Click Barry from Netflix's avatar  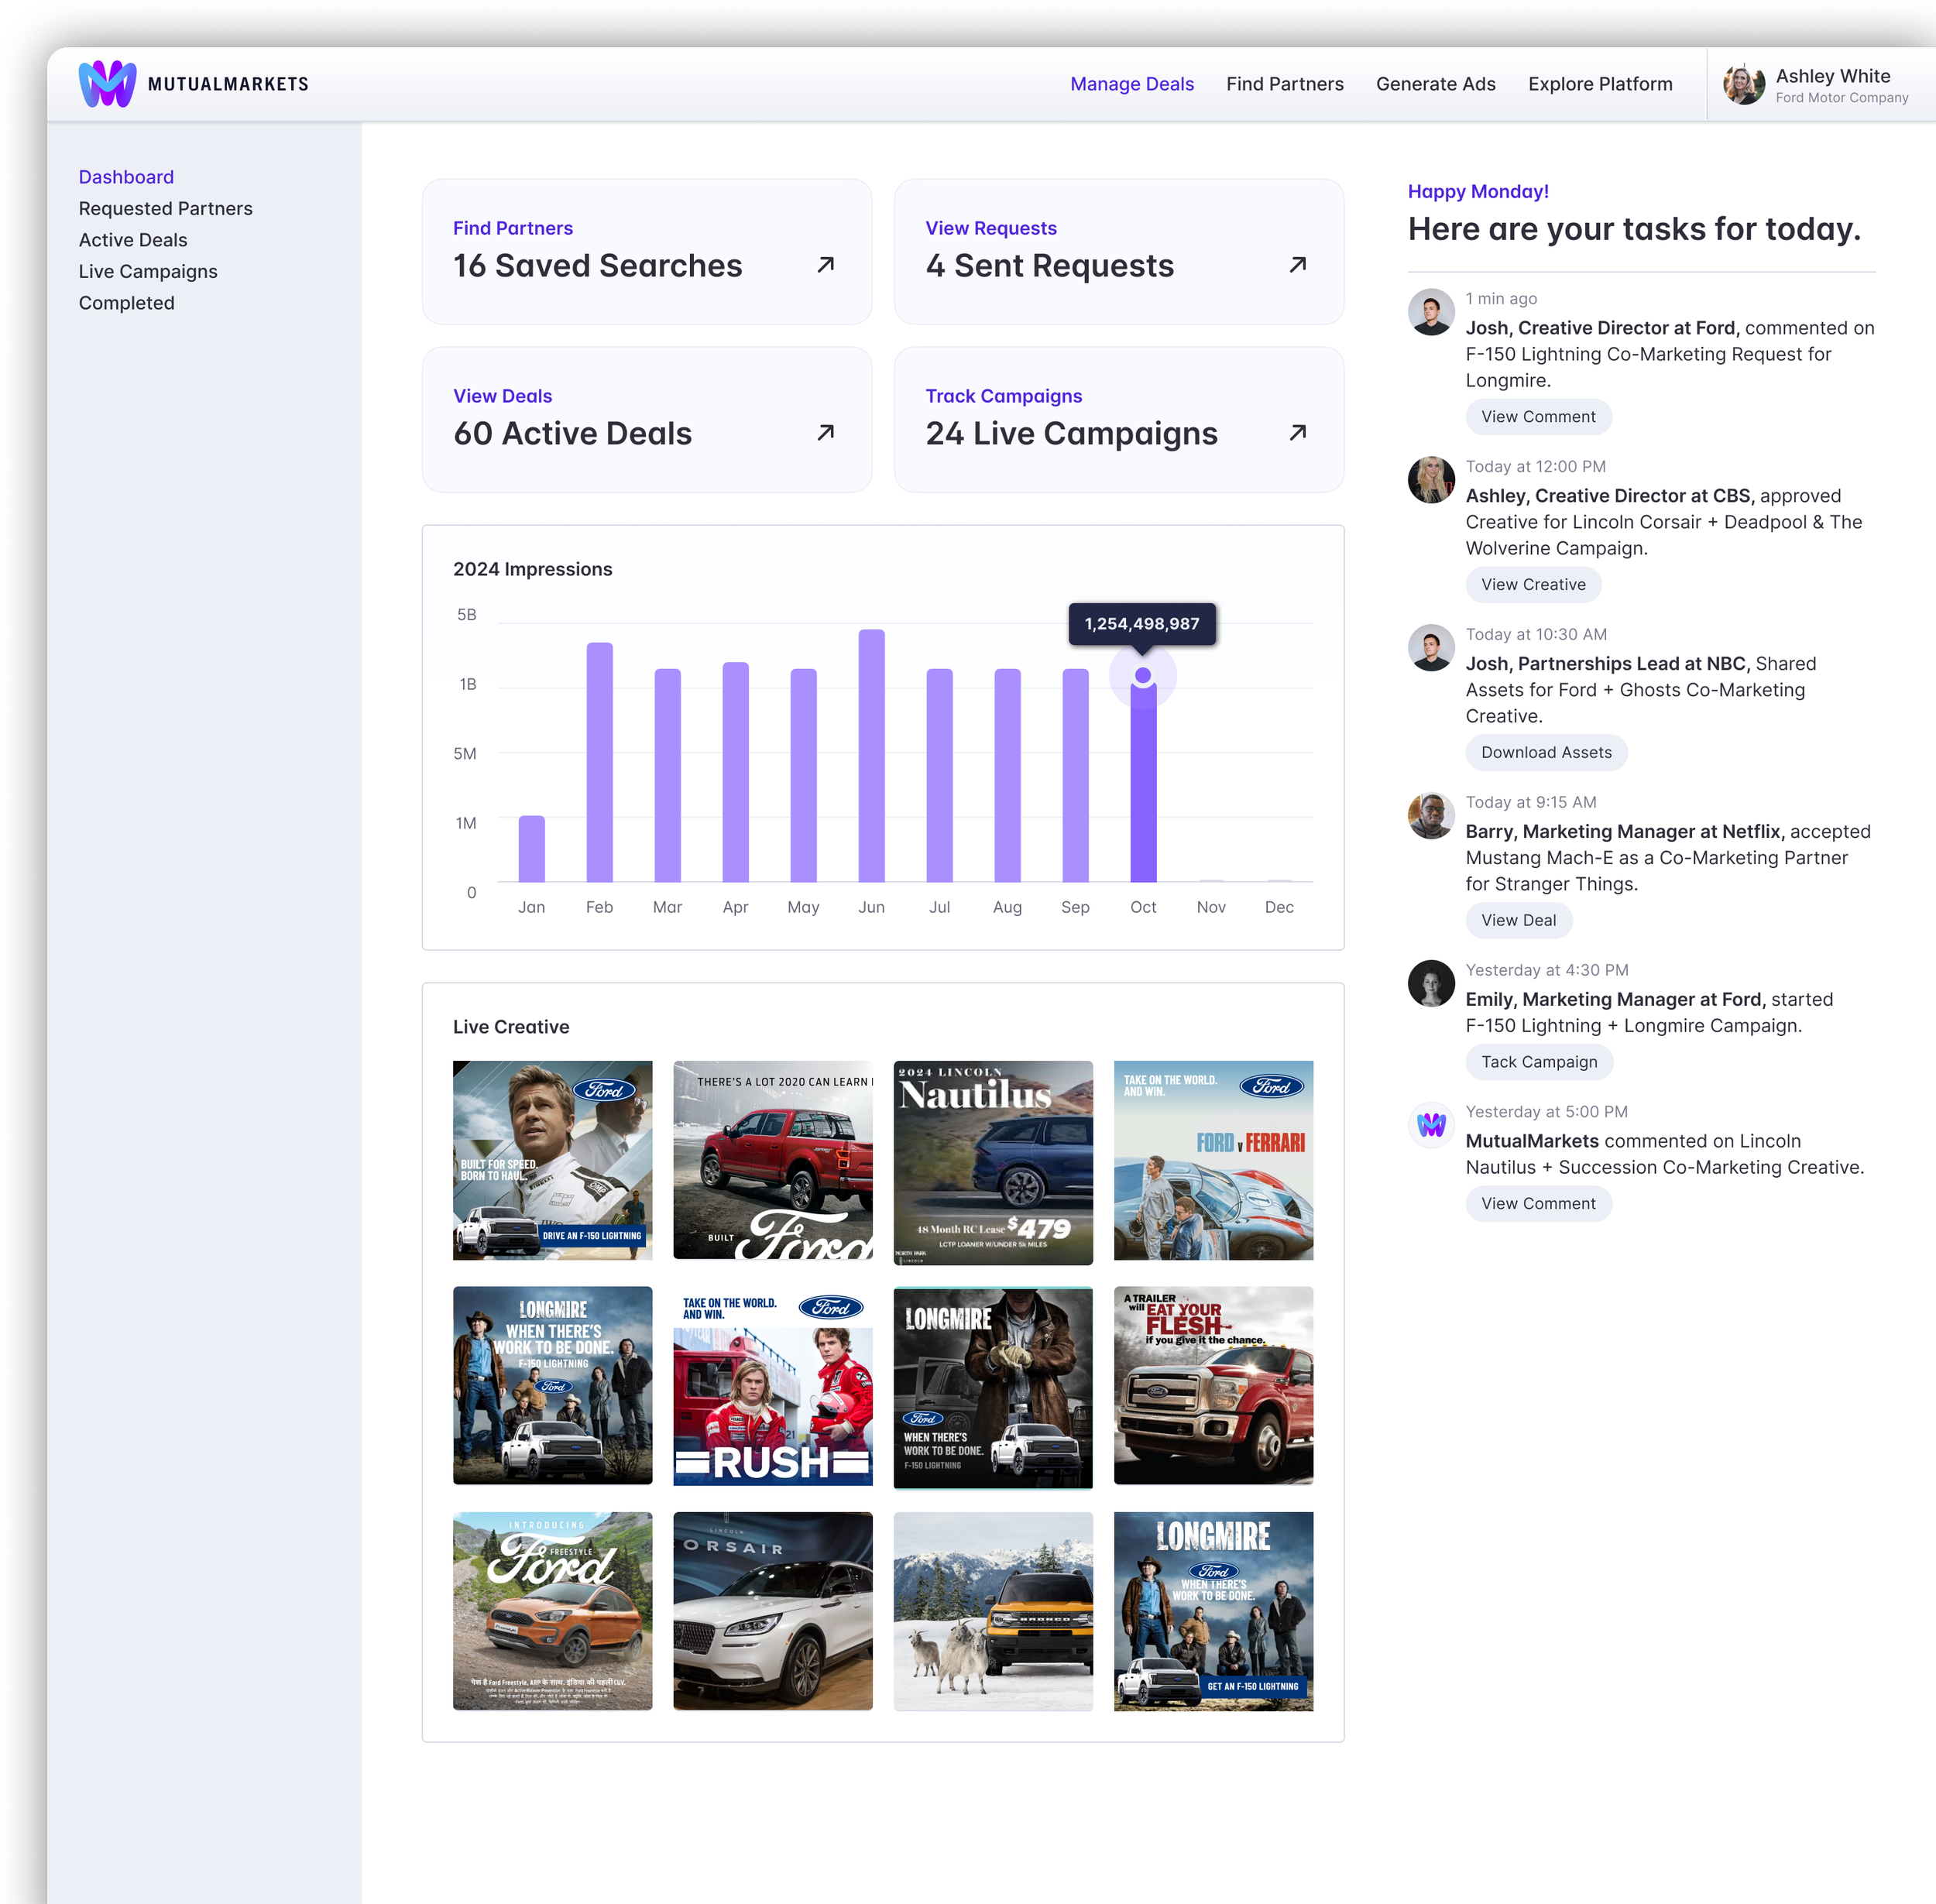point(1431,816)
